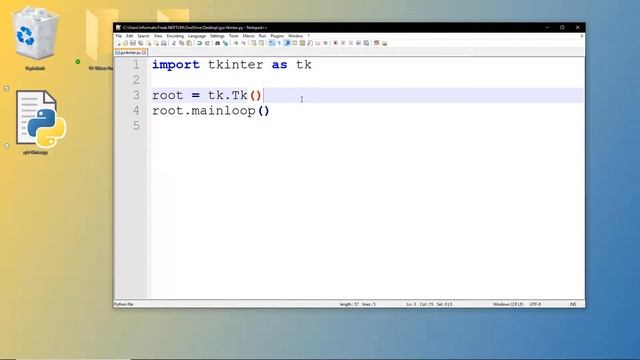Open Find with the binoculars icon
640x360 pixels.
pyautogui.click(x=218, y=43)
